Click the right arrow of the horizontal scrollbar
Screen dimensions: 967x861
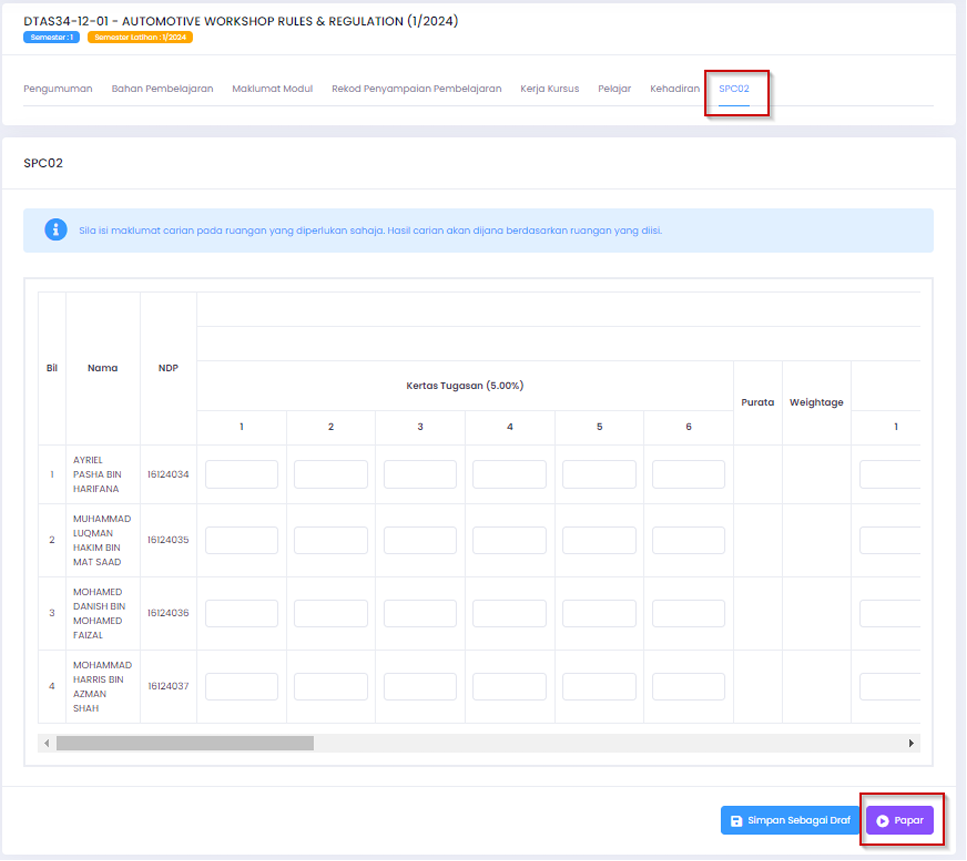(911, 743)
